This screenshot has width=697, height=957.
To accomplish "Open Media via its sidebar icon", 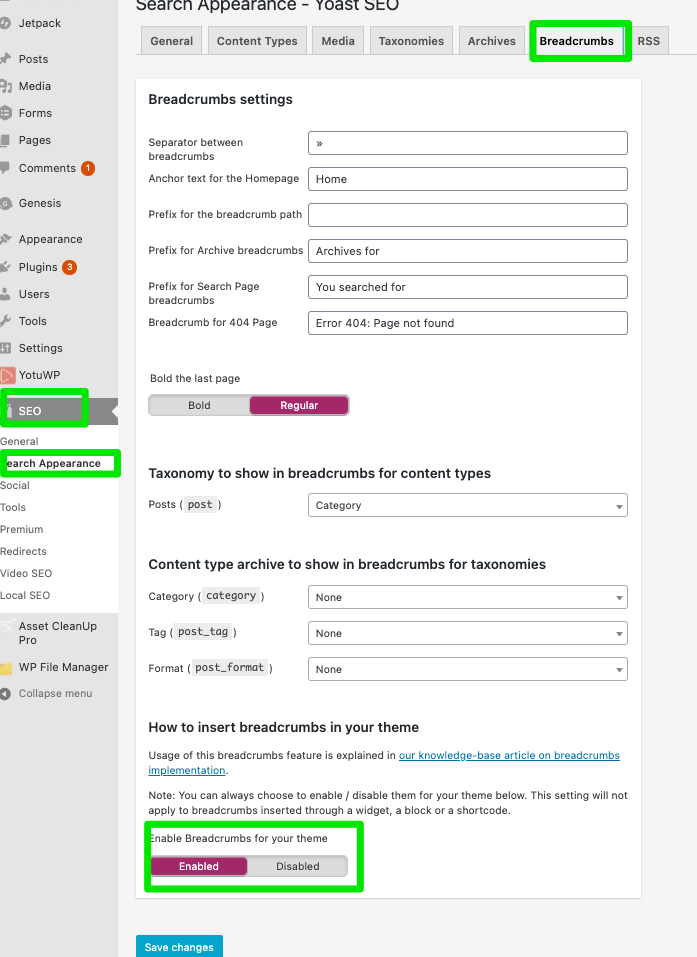I will pos(6,86).
